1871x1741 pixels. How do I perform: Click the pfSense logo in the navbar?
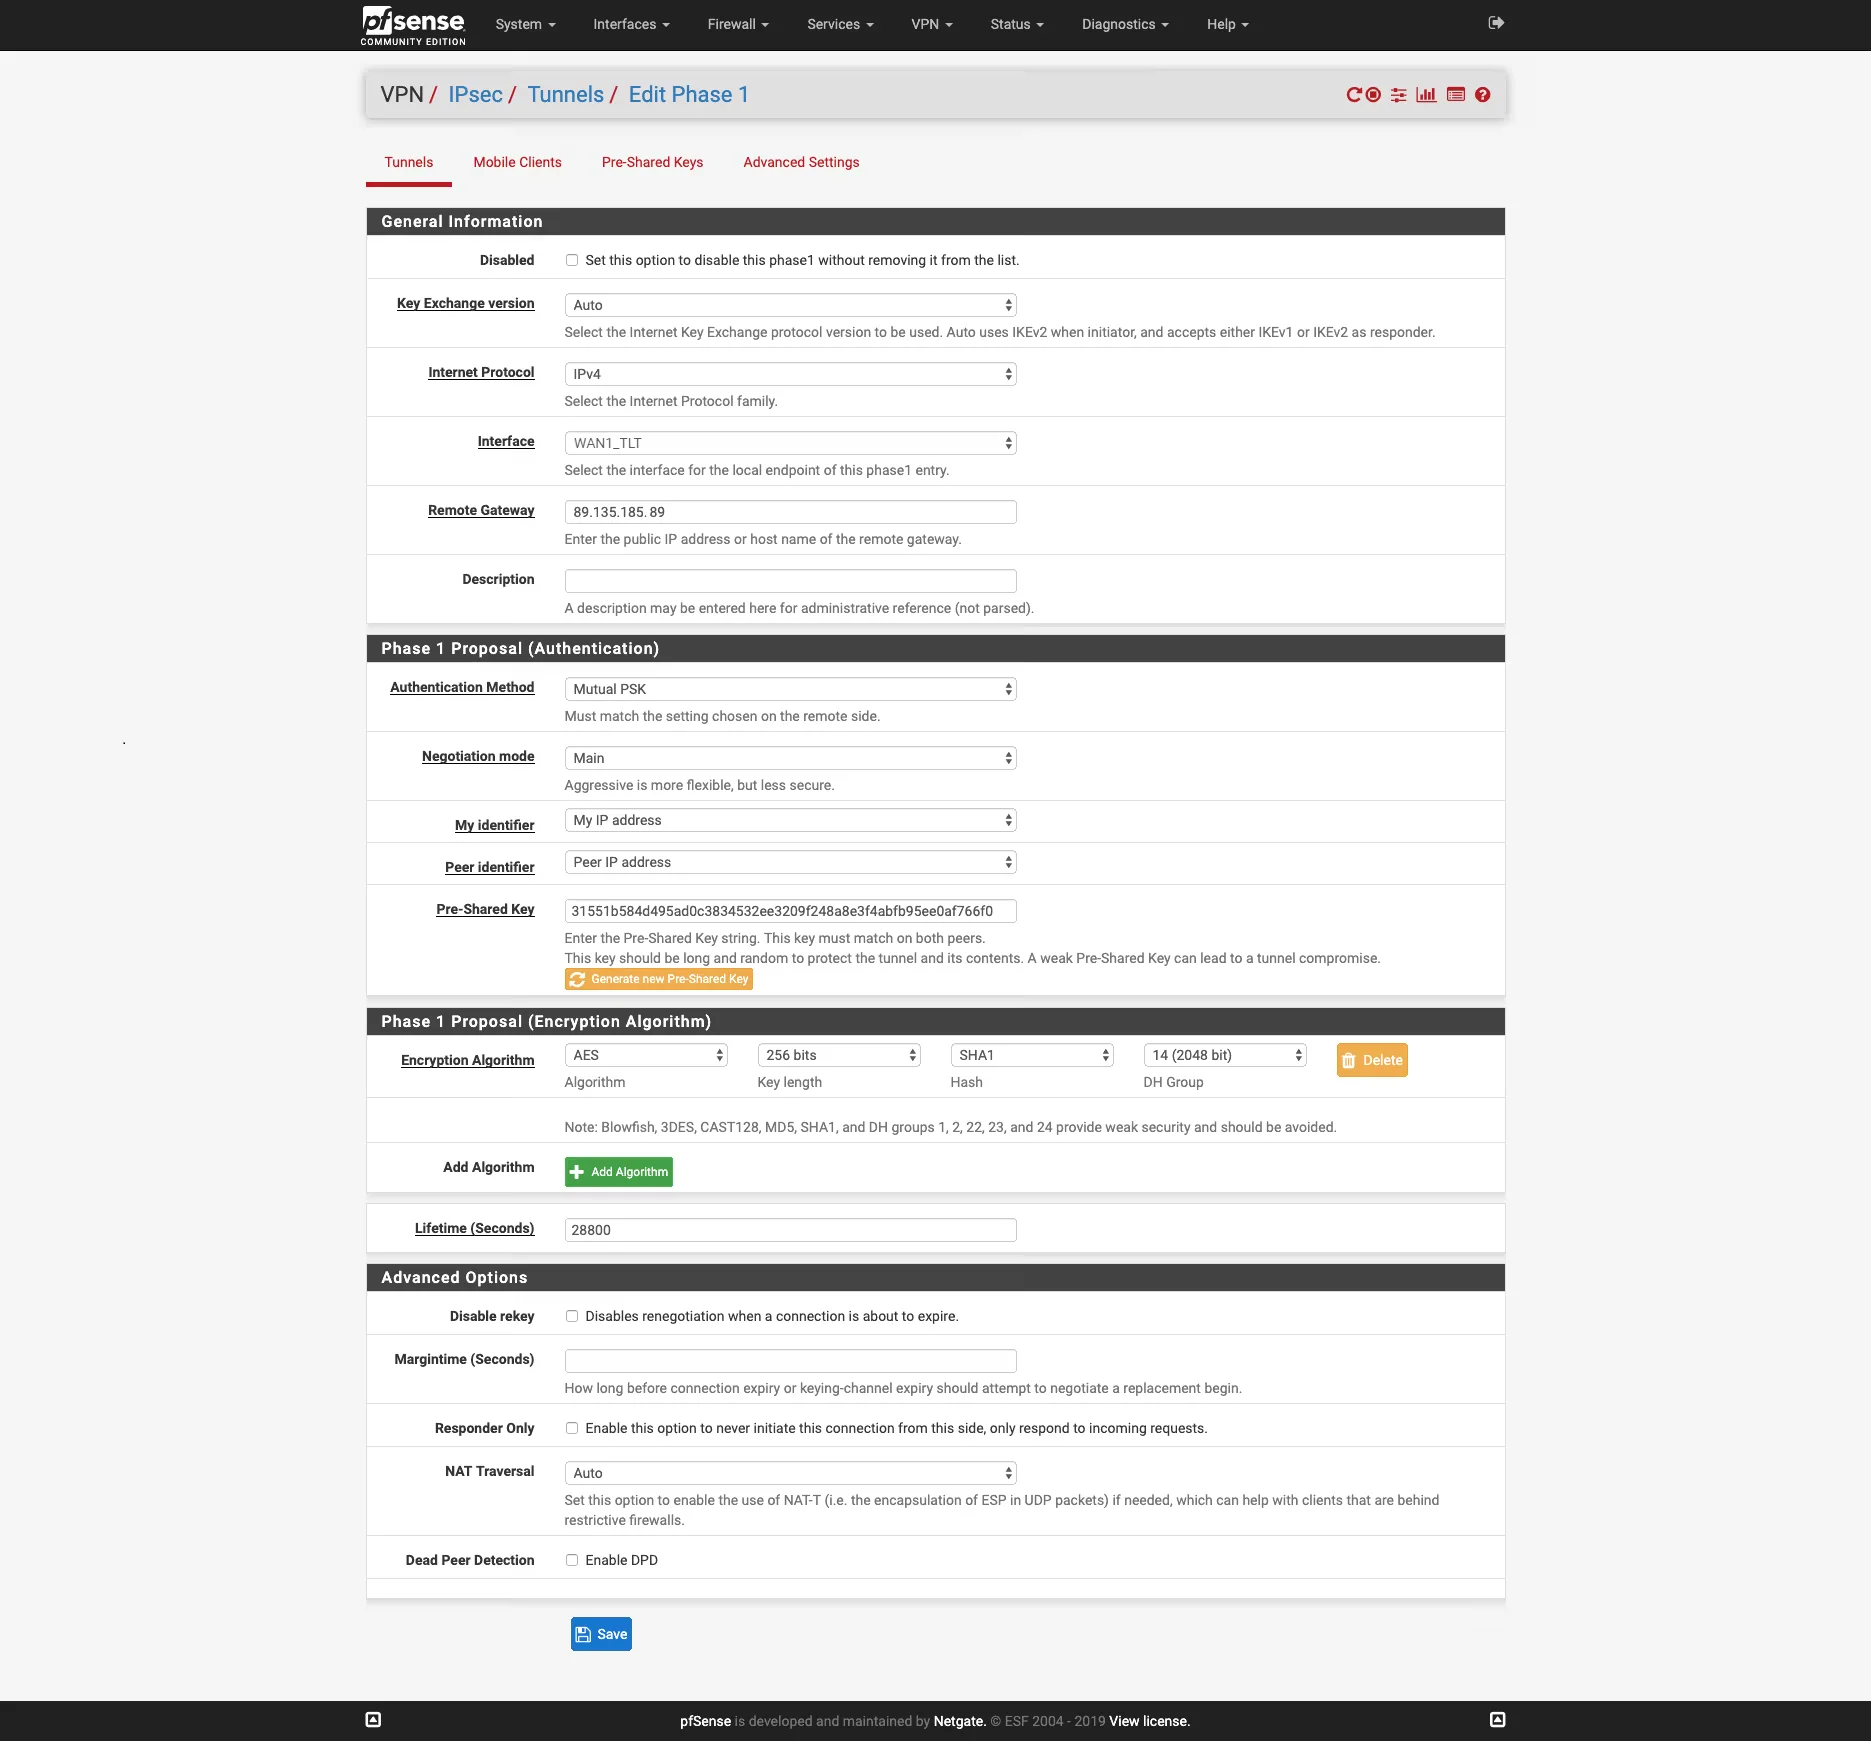[x=412, y=24]
